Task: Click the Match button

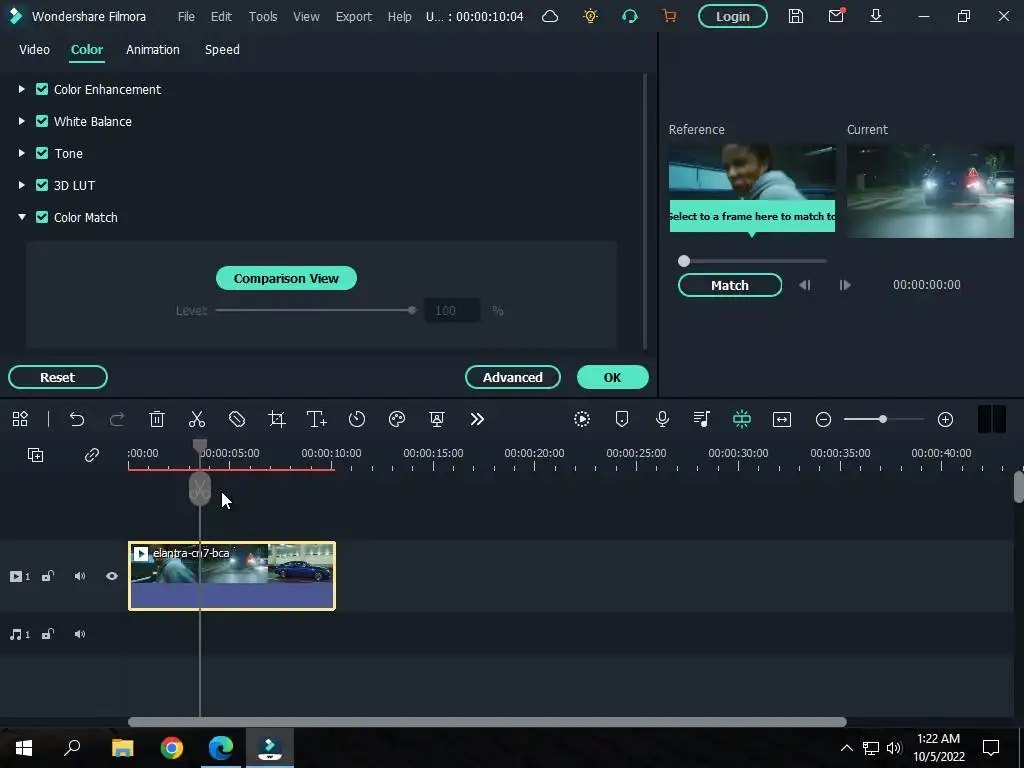Action: coord(729,285)
